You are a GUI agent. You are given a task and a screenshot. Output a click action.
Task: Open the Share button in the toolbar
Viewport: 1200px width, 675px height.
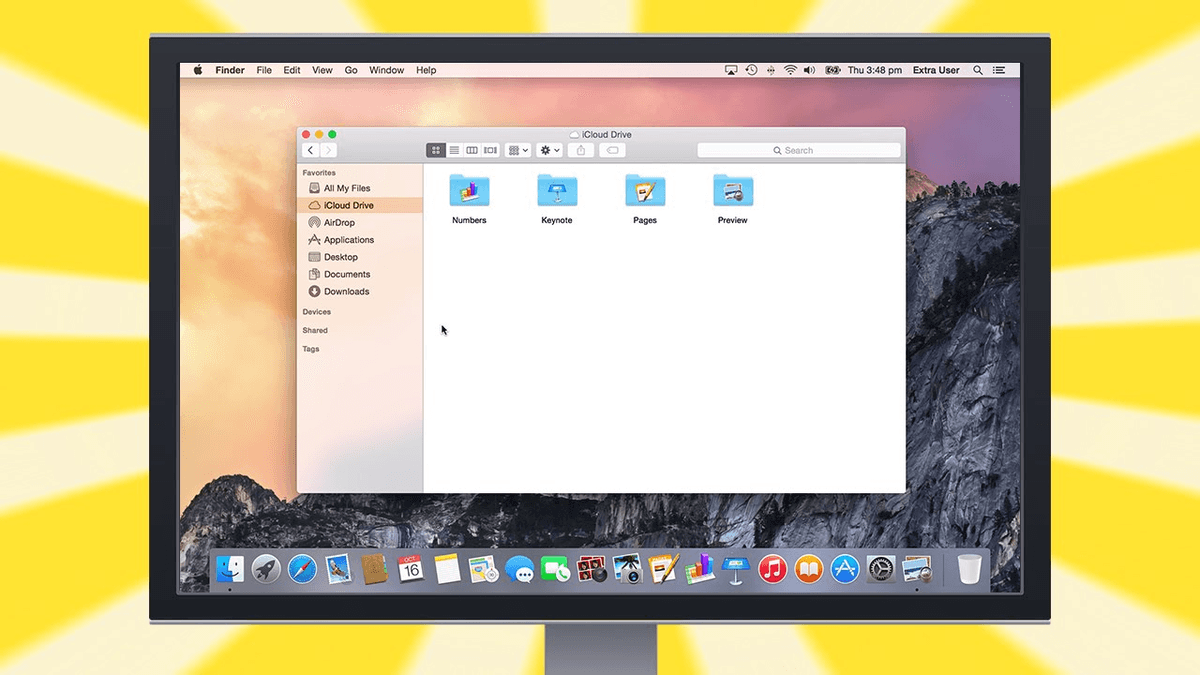pyautogui.click(x=581, y=150)
